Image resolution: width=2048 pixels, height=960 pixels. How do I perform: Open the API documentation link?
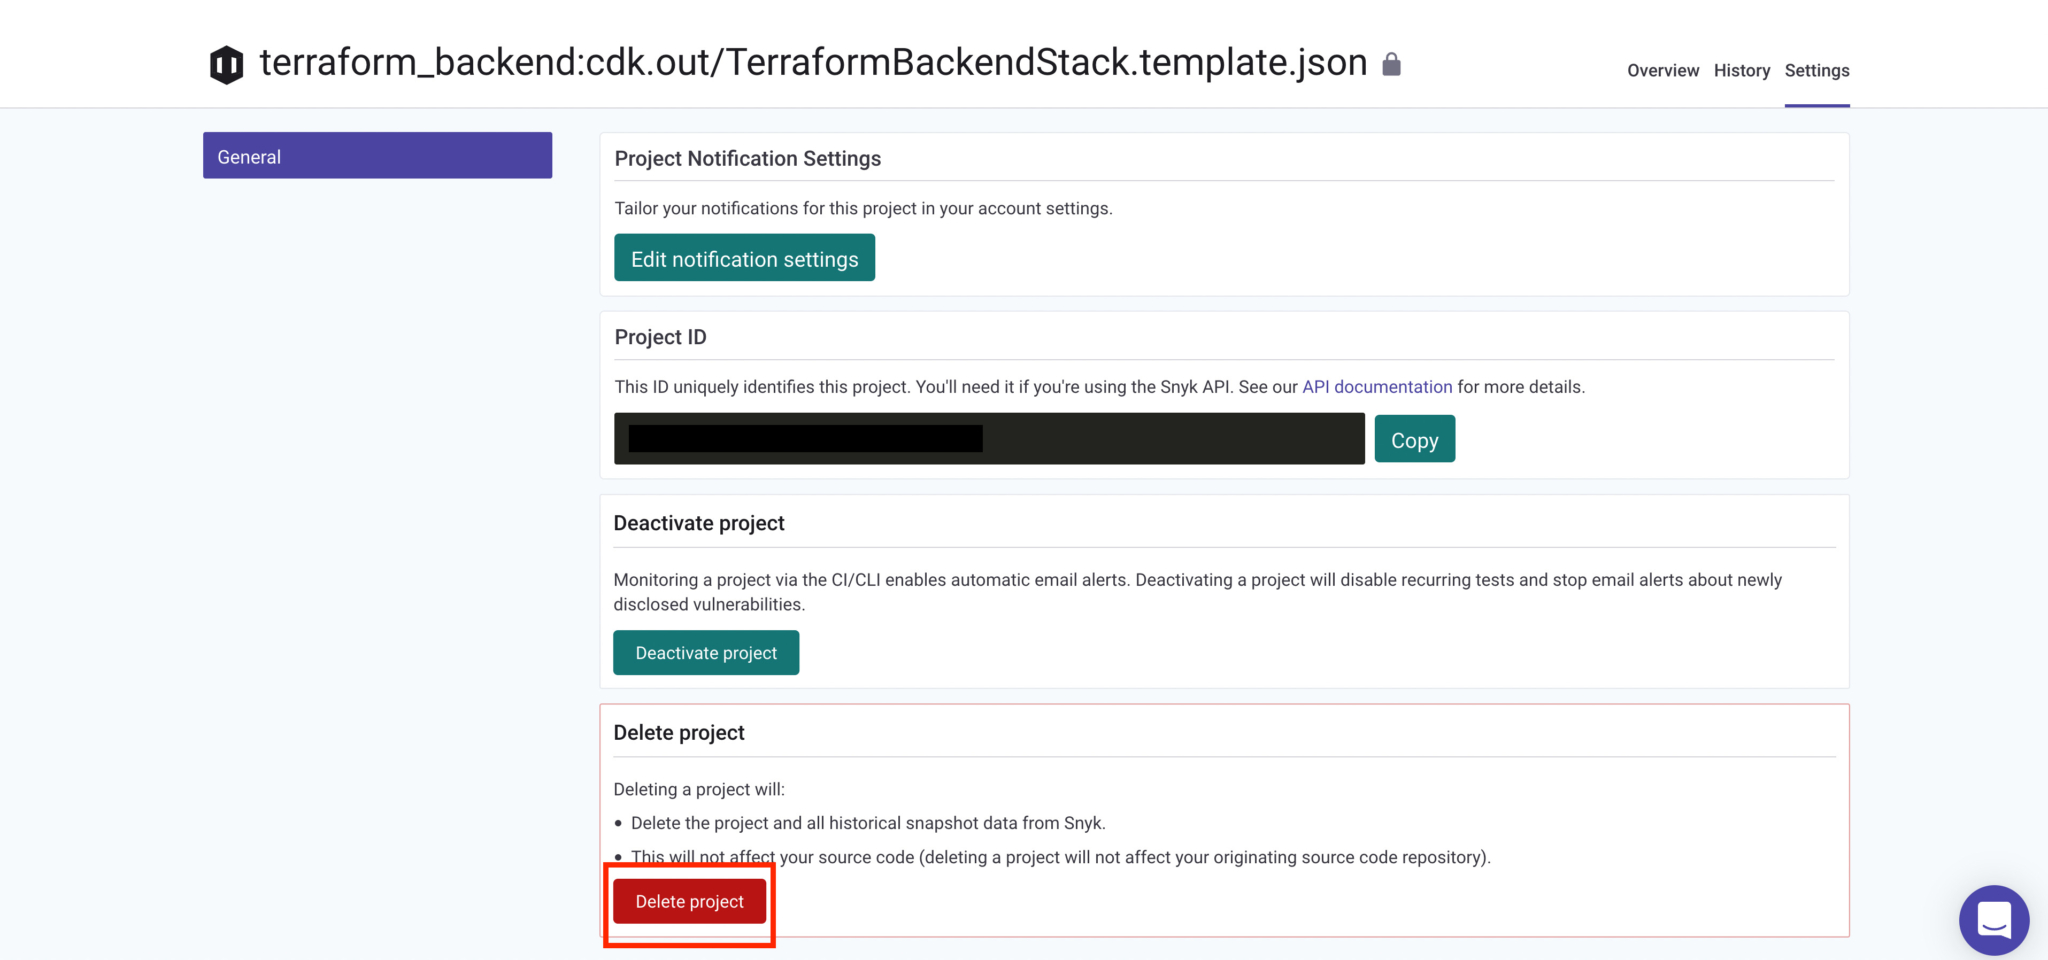1377,386
